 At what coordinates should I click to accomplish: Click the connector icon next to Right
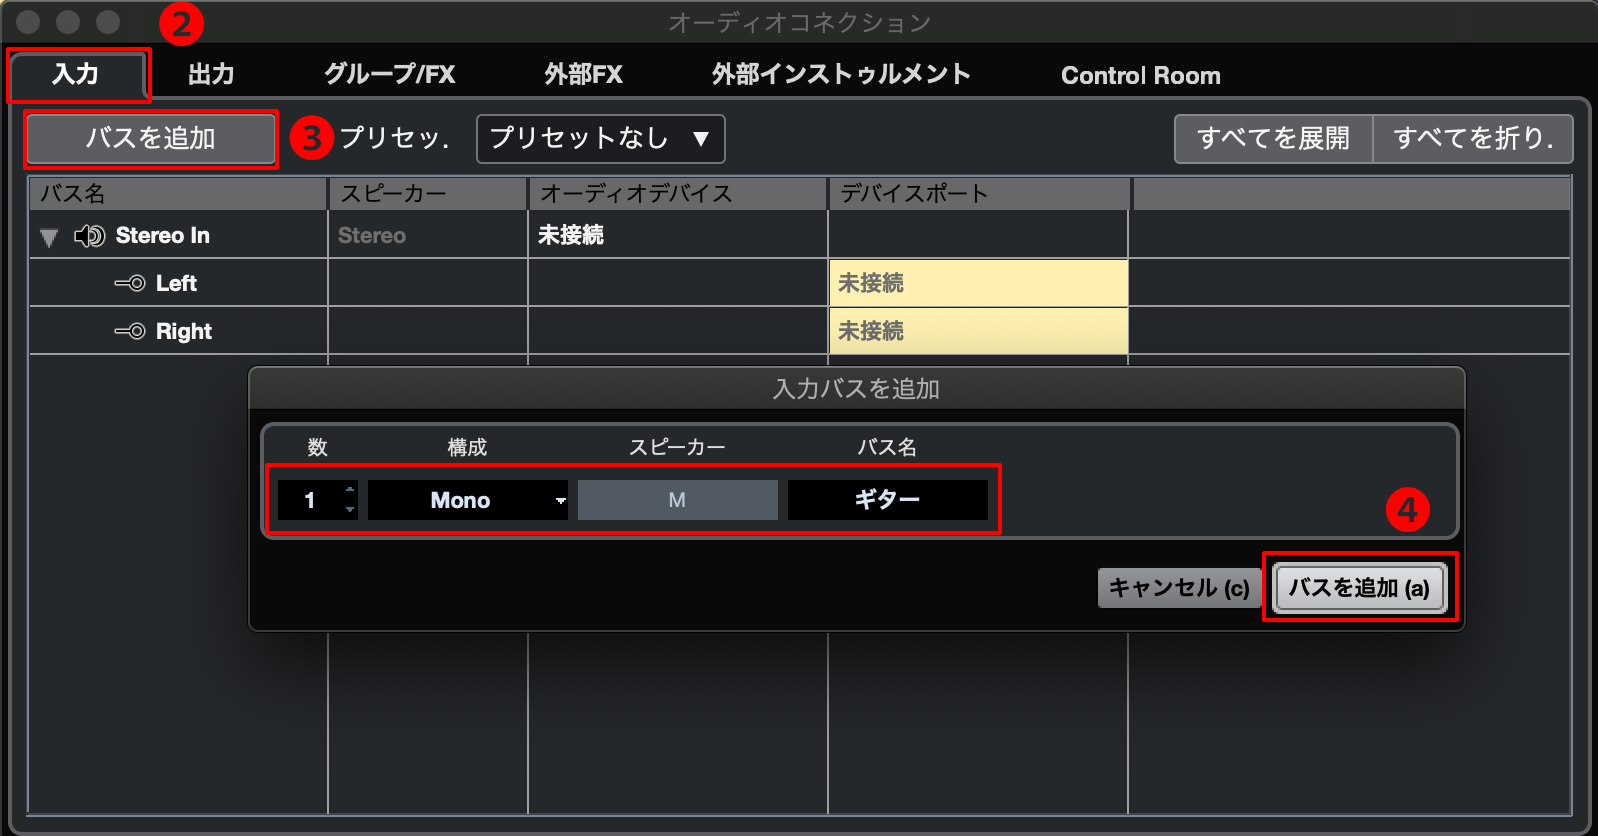coord(130,332)
